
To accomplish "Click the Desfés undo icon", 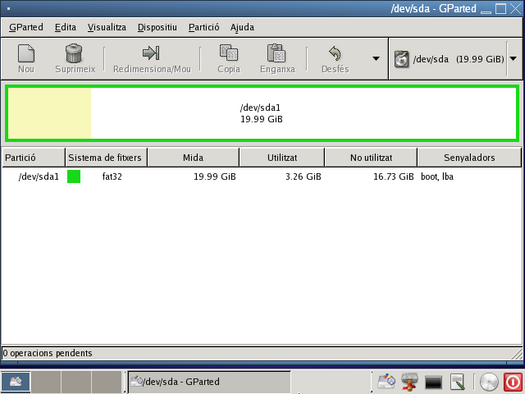I will (335, 53).
